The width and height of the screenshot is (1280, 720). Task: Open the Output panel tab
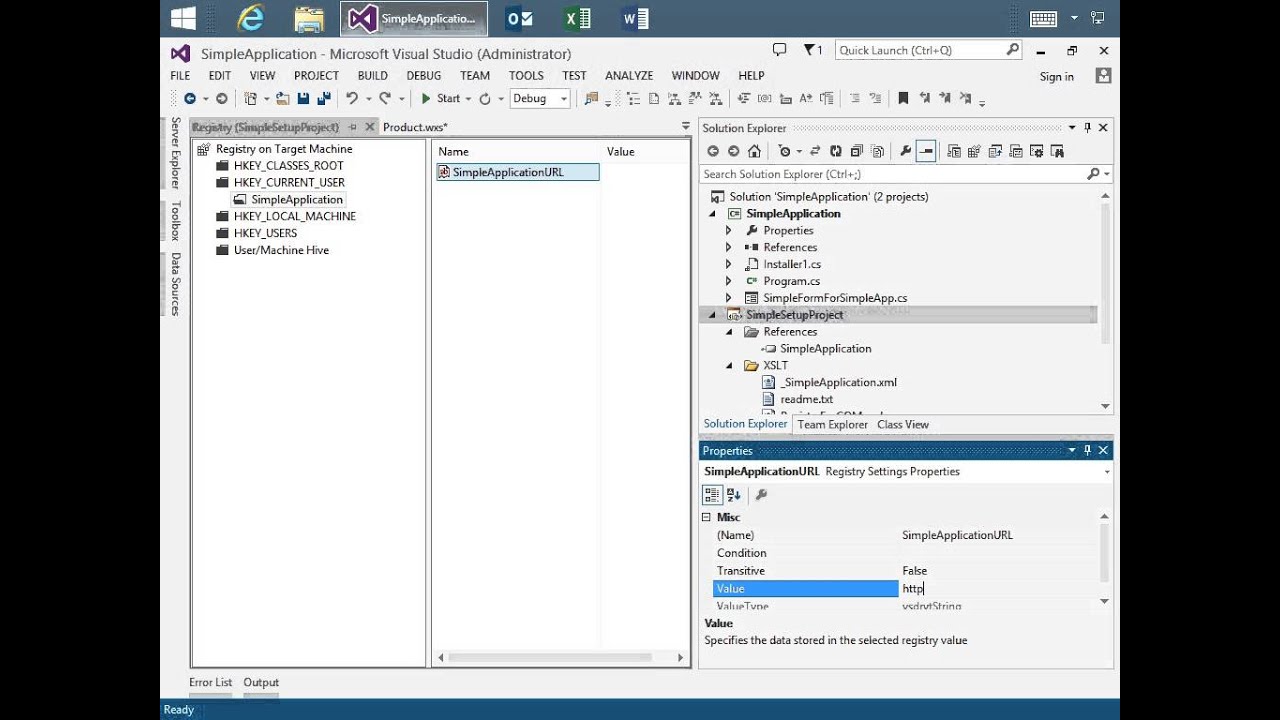click(261, 682)
